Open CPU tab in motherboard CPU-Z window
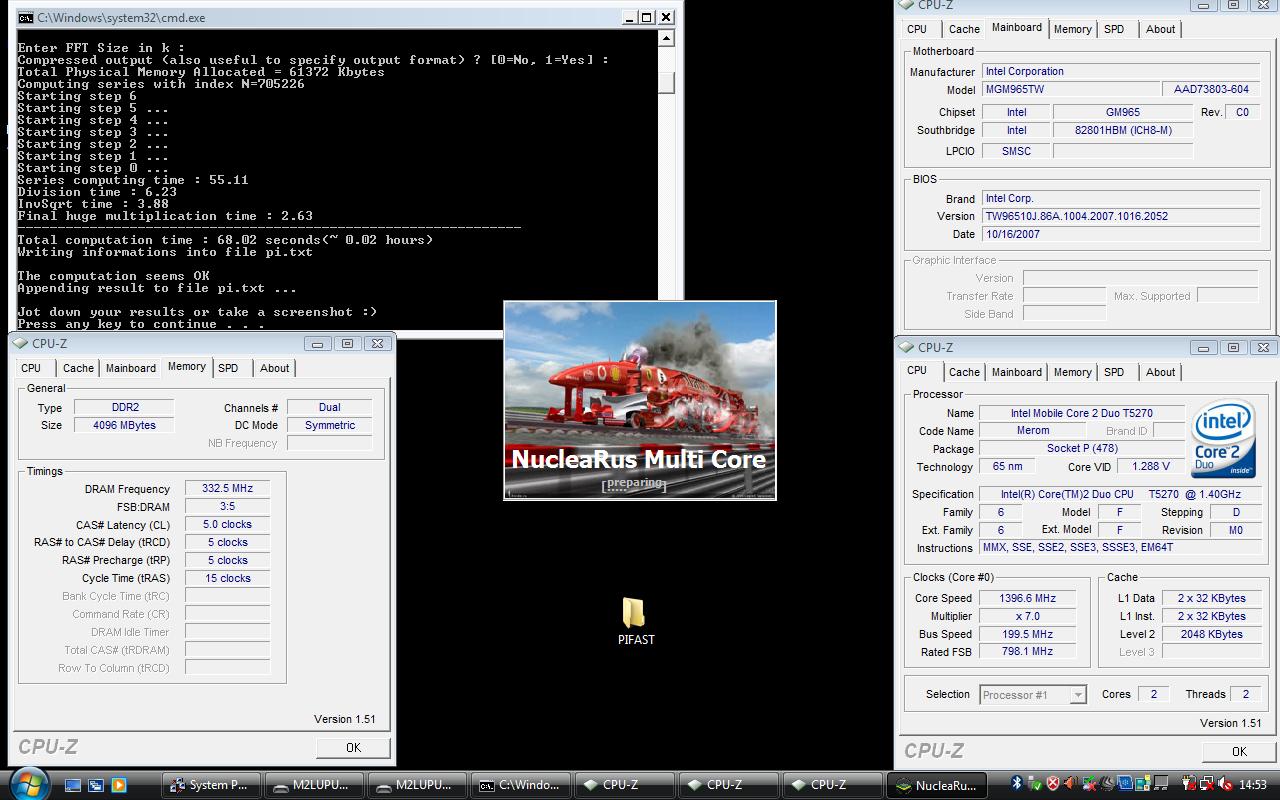Image resolution: width=1280 pixels, height=800 pixels. (917, 29)
